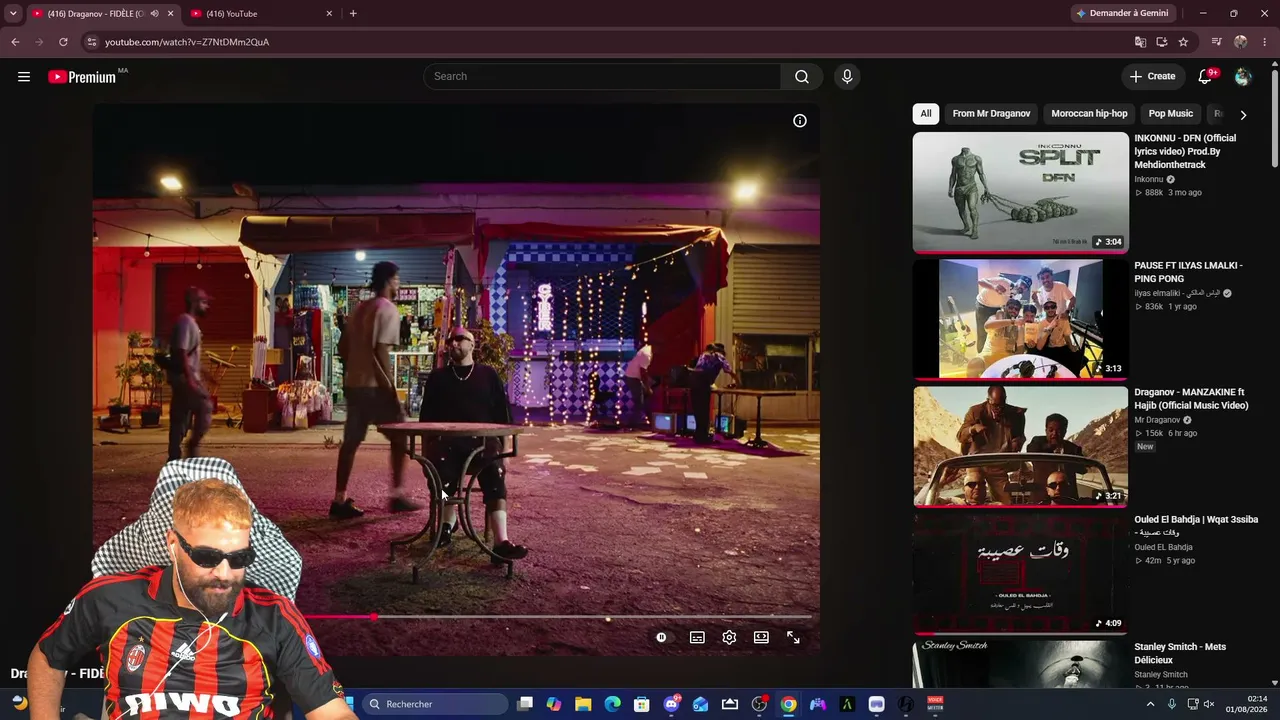Enter full screen video mode

coord(793,637)
